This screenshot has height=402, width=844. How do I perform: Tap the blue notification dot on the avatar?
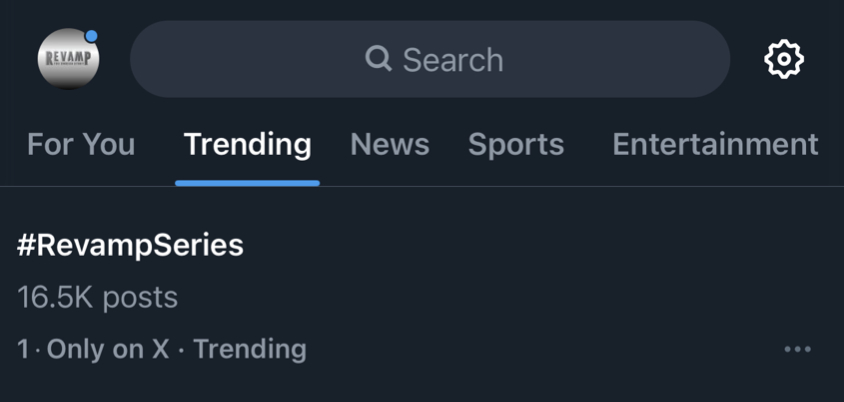coord(92,36)
